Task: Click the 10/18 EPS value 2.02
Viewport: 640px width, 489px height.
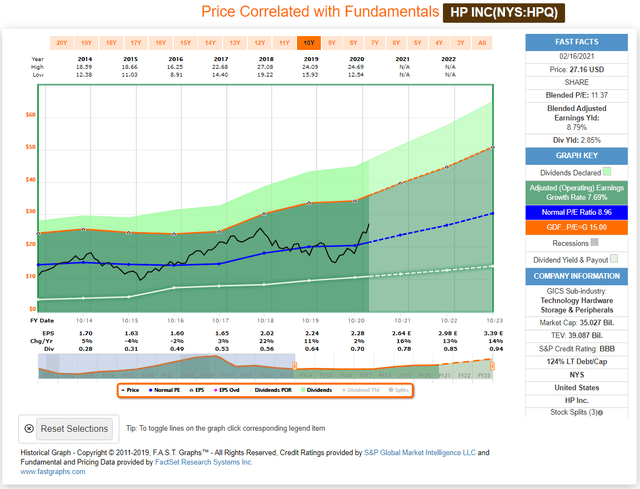Action: (x=267, y=333)
